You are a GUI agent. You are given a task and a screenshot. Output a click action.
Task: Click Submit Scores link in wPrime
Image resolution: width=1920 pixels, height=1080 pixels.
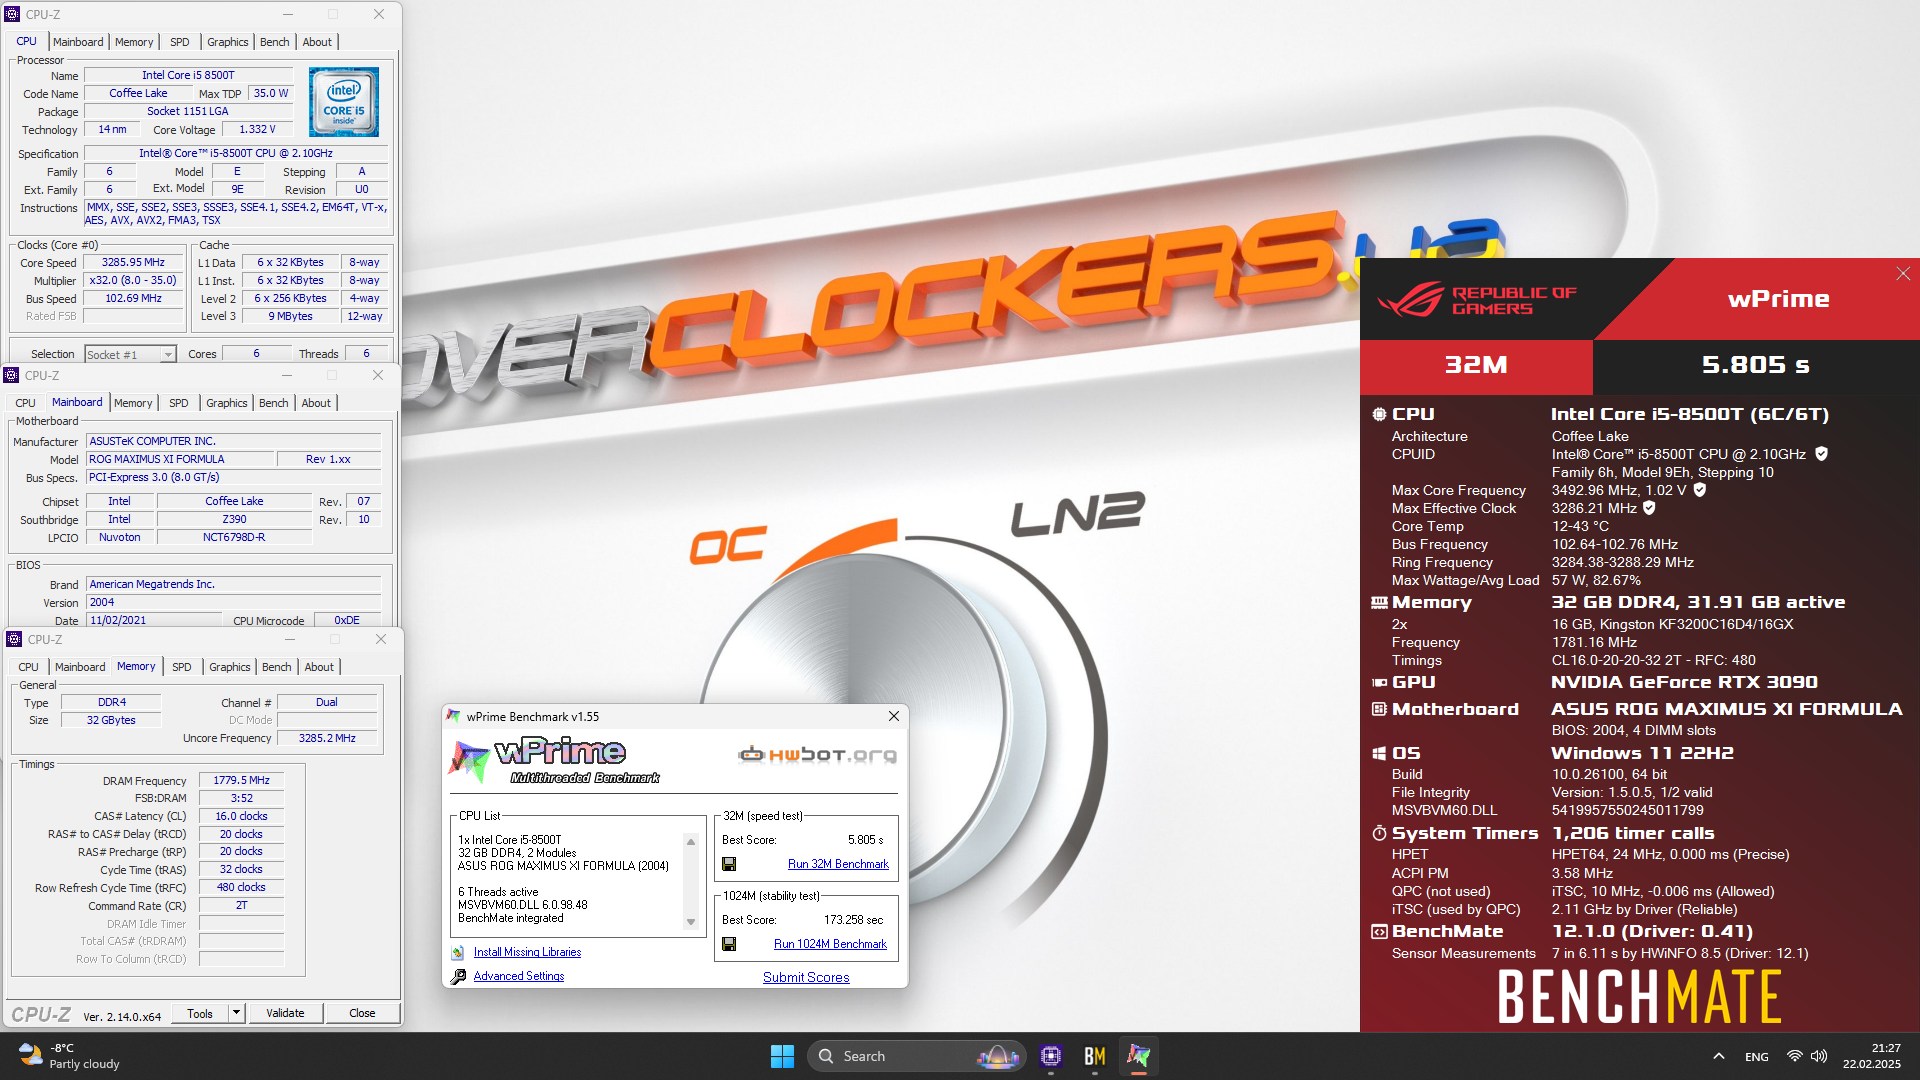(806, 977)
